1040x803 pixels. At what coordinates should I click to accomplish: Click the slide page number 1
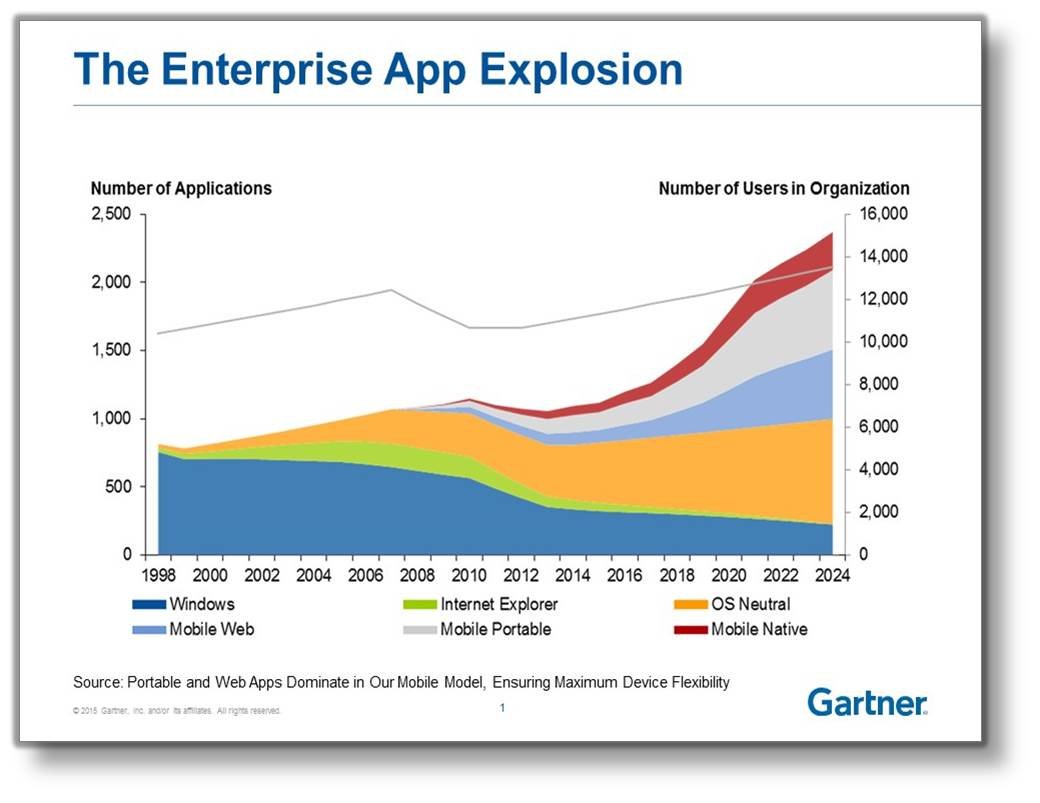502,708
